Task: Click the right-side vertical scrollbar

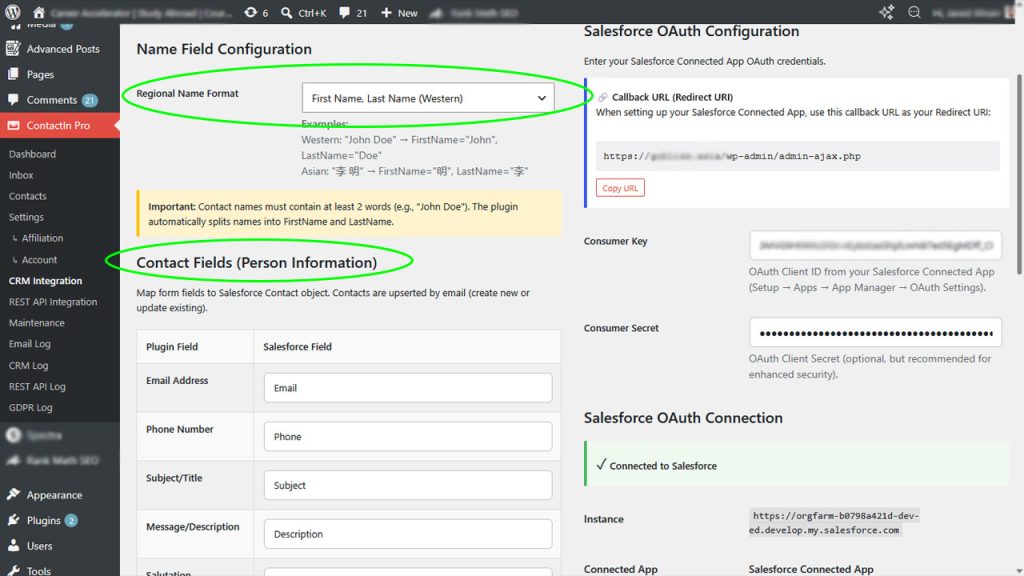Action: (x=1019, y=173)
